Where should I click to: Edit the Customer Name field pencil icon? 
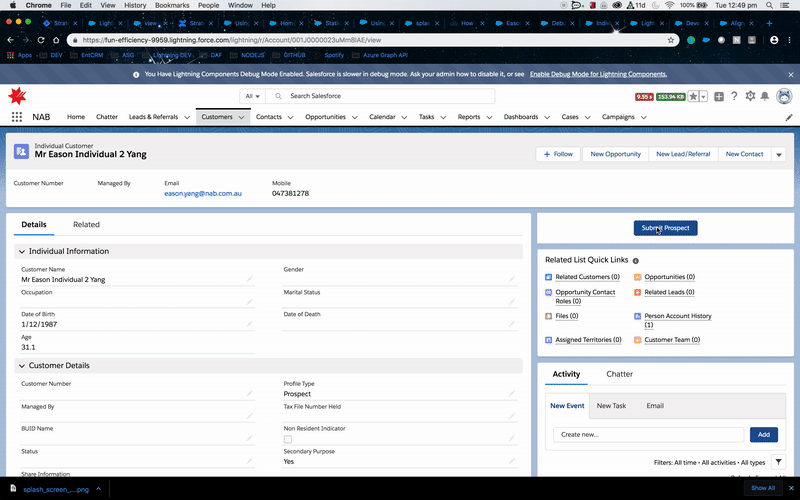tap(249, 279)
